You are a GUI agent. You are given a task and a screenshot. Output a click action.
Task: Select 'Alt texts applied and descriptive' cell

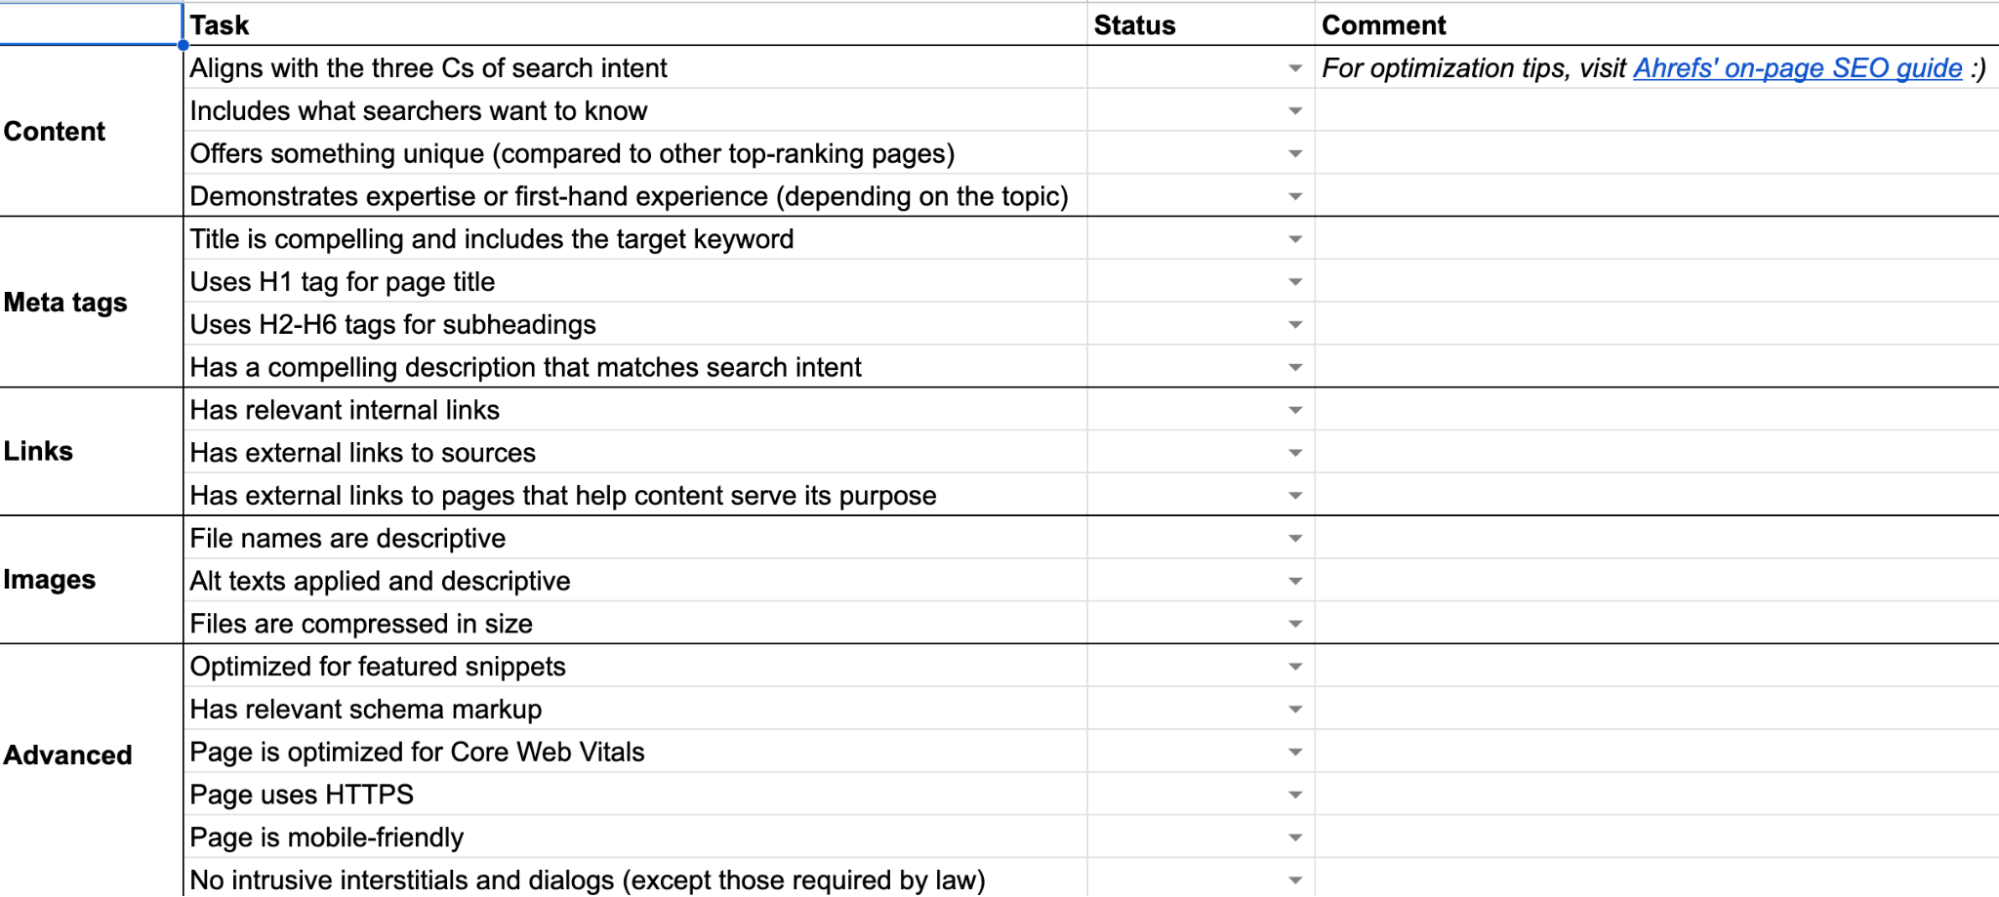pos(635,581)
